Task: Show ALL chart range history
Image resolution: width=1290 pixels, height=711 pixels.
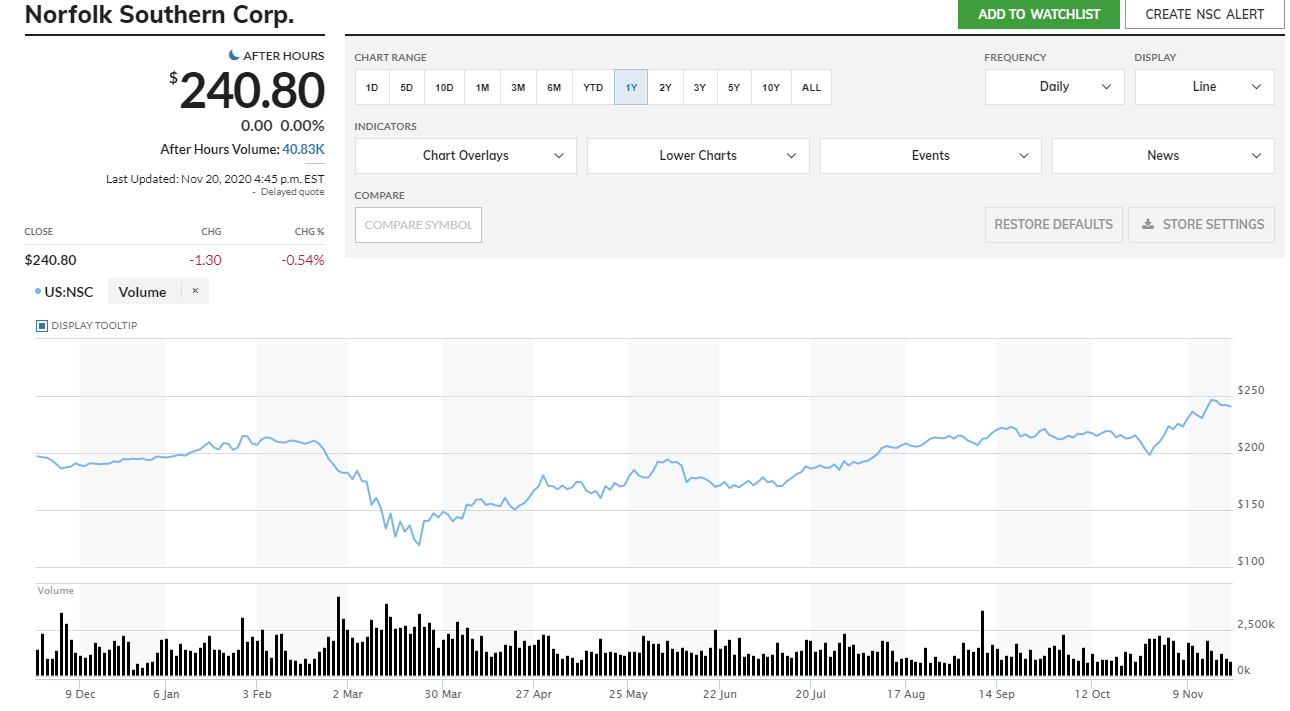Action: [x=811, y=87]
